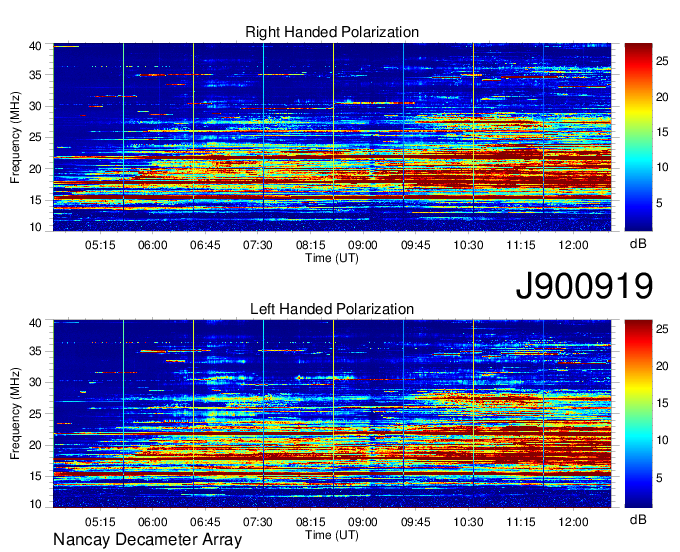680x552 pixels.
Task: Click the J900919 observation label
Action: pyautogui.click(x=584, y=286)
